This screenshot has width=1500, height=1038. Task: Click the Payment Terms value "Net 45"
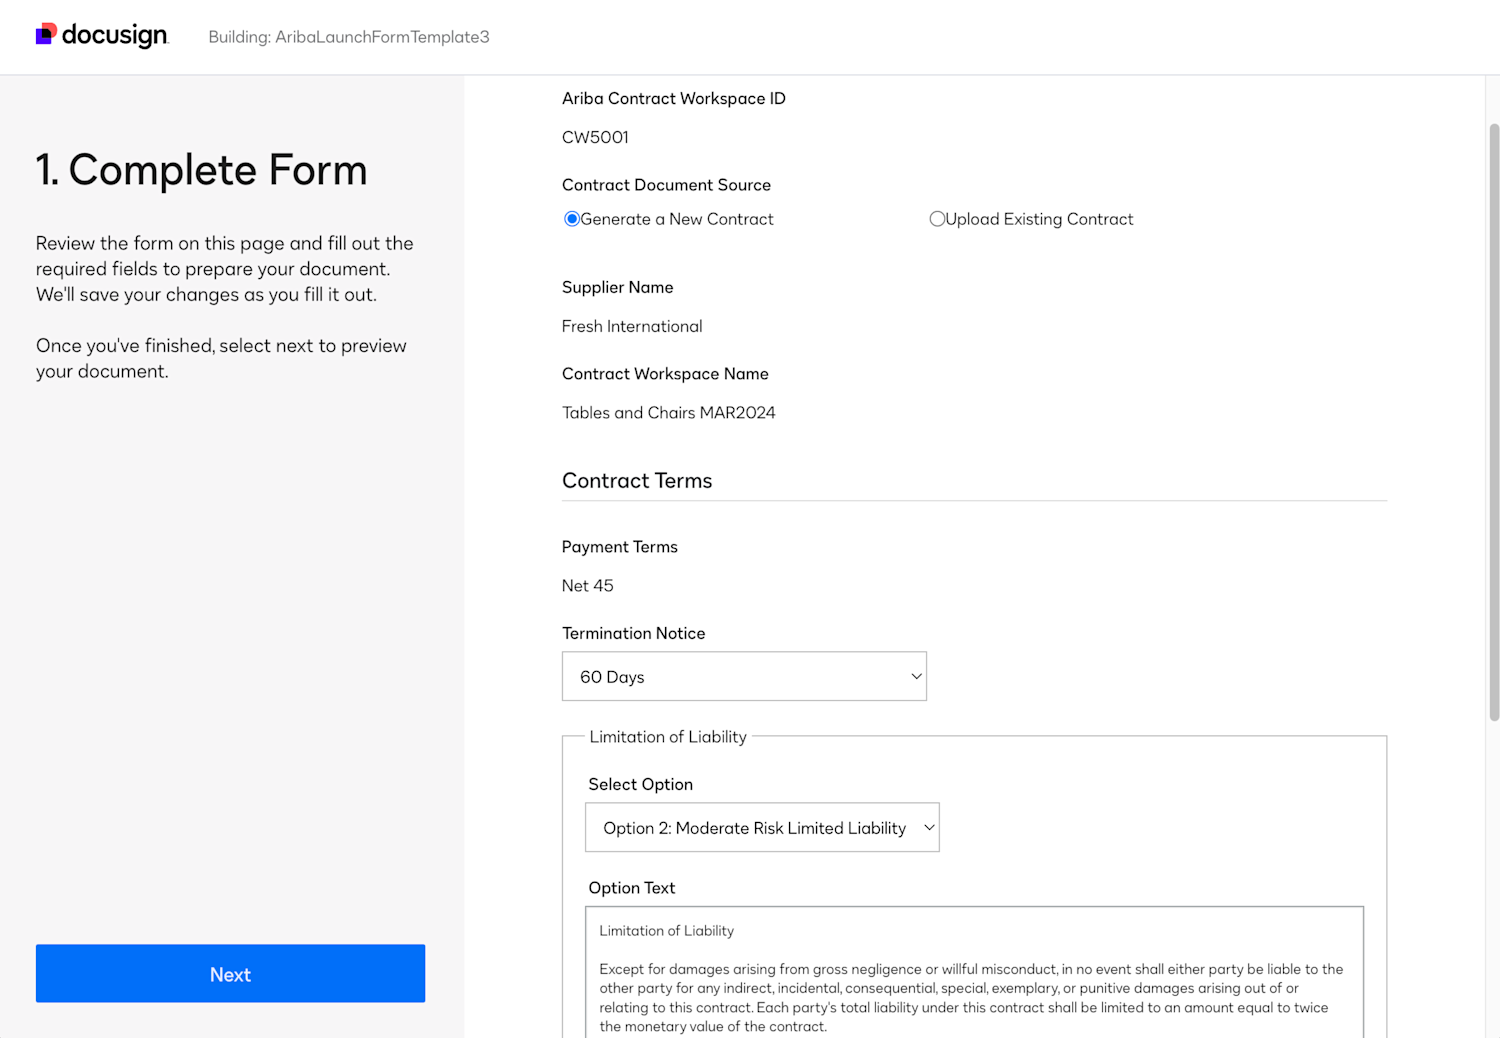(588, 585)
